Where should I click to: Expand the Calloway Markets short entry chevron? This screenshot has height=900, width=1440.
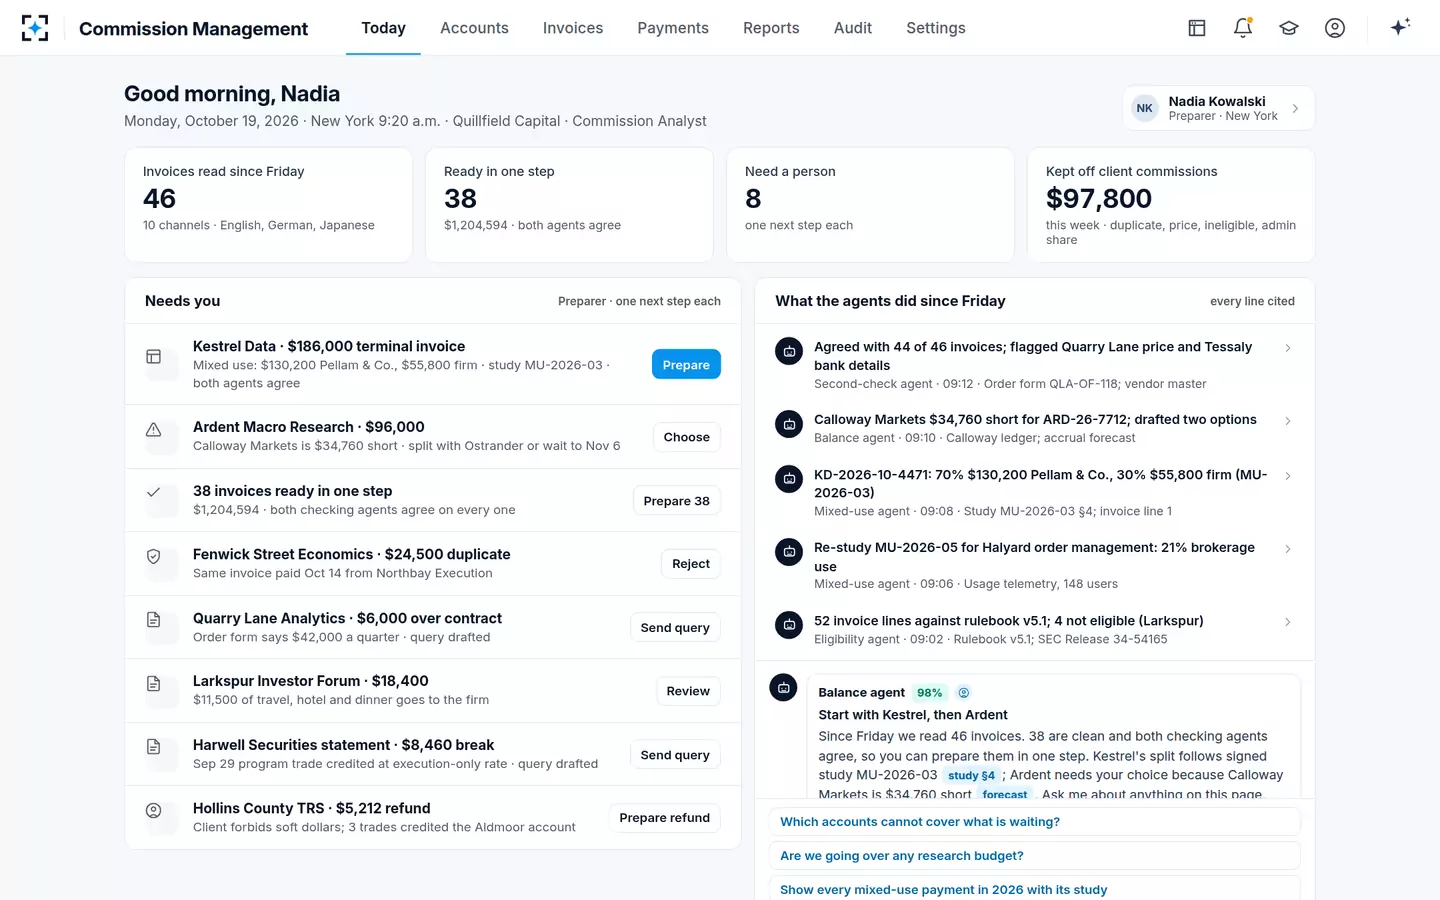(1288, 421)
